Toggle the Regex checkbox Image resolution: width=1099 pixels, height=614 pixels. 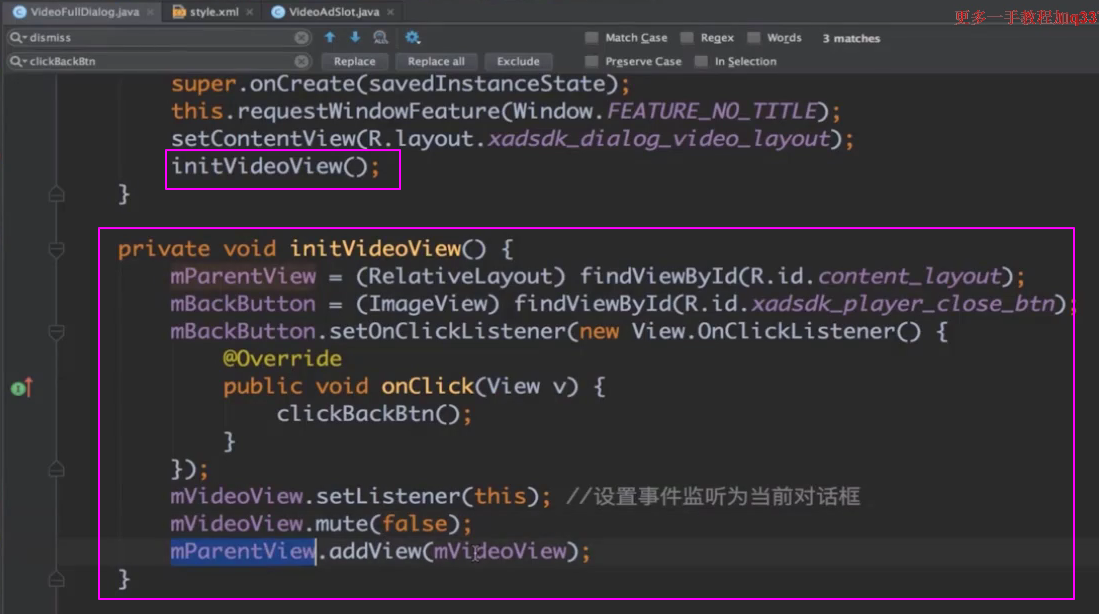[687, 38]
